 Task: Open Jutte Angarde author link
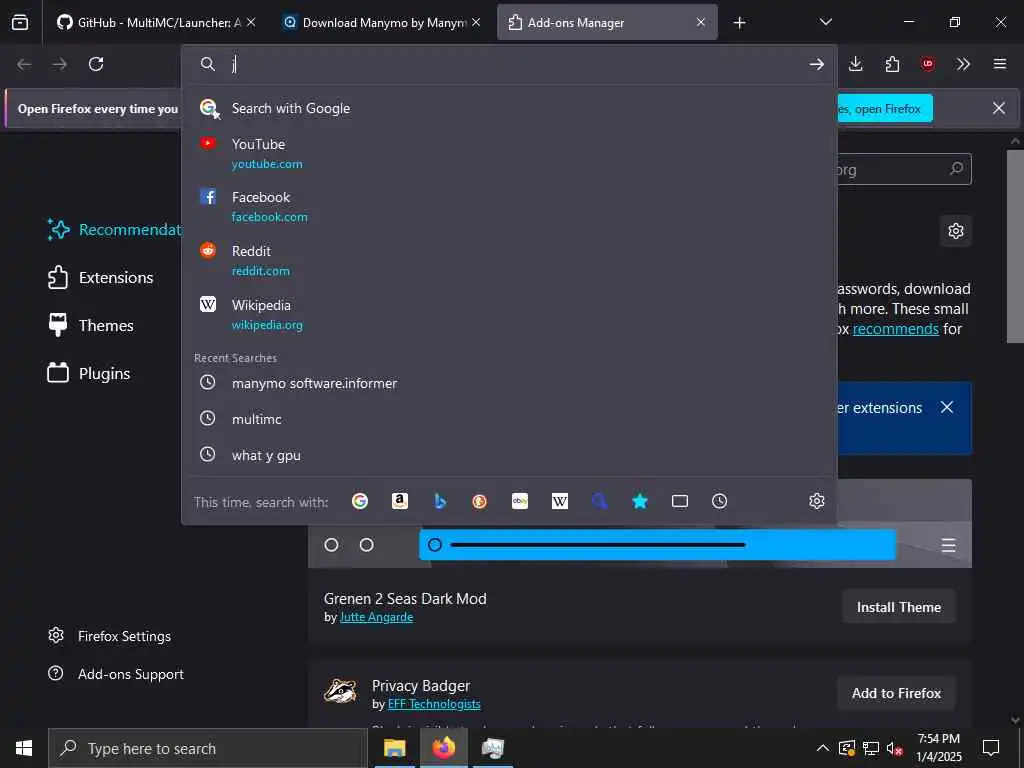coord(376,617)
